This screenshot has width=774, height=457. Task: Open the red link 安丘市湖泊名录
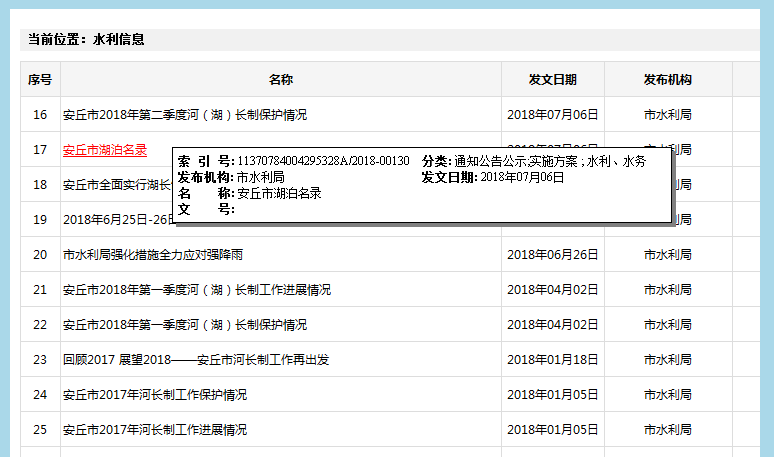pos(105,150)
